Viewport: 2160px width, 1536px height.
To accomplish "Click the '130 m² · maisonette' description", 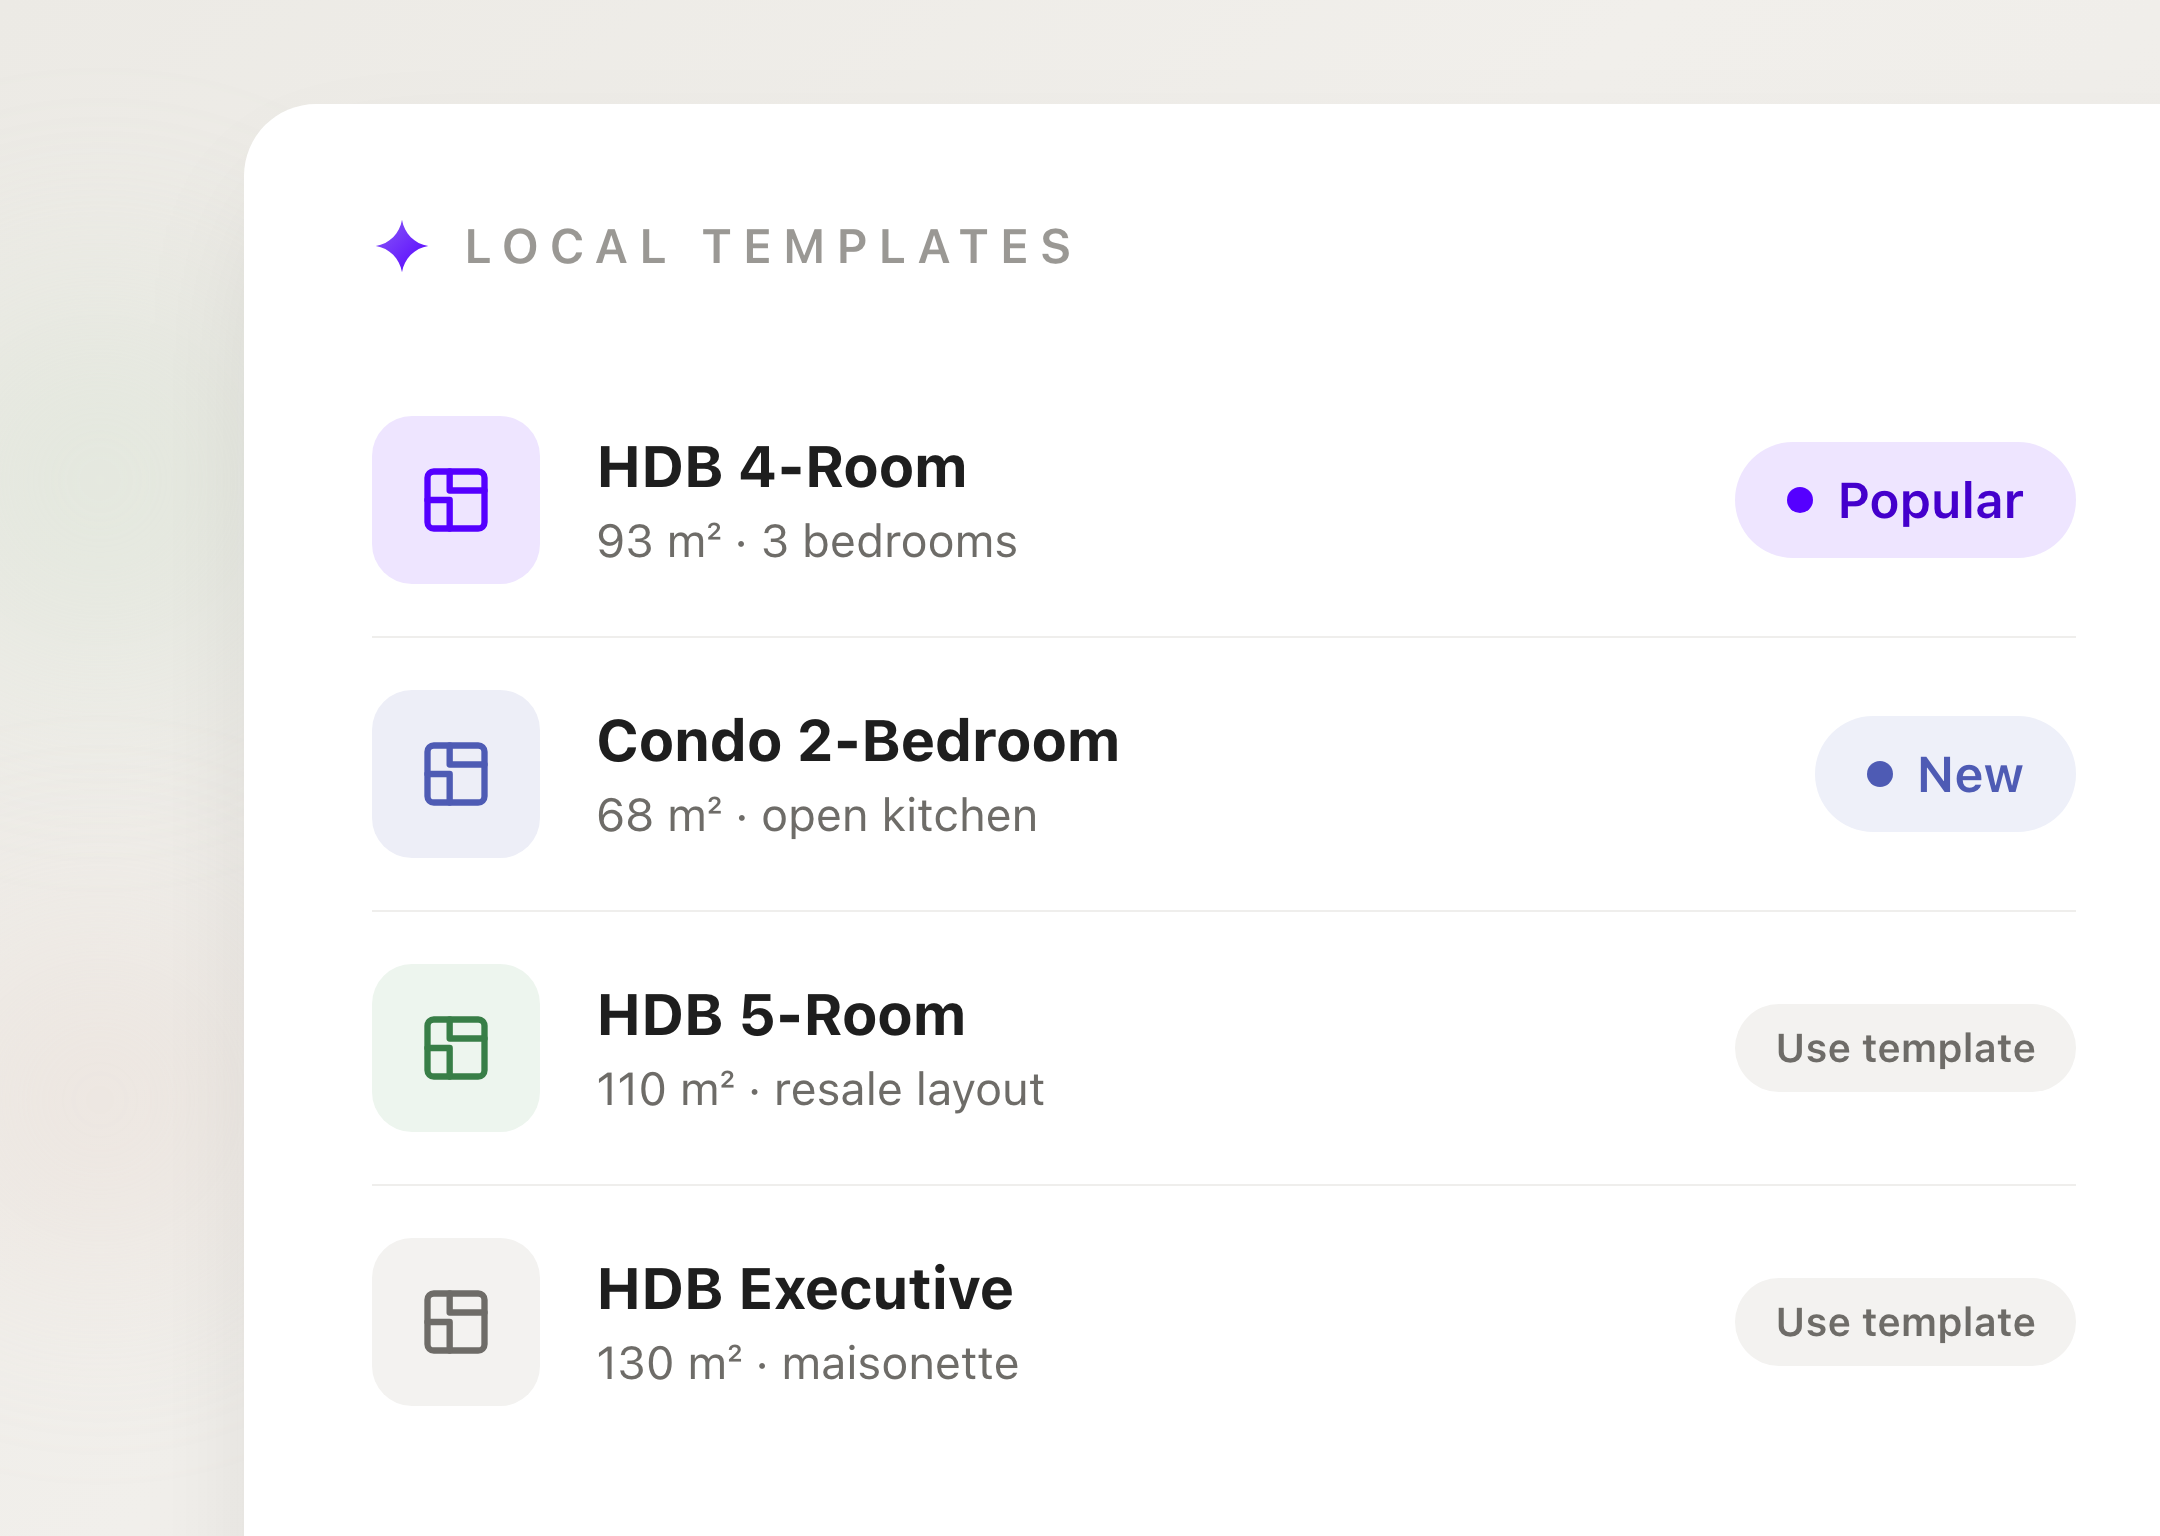I will 808,1364.
